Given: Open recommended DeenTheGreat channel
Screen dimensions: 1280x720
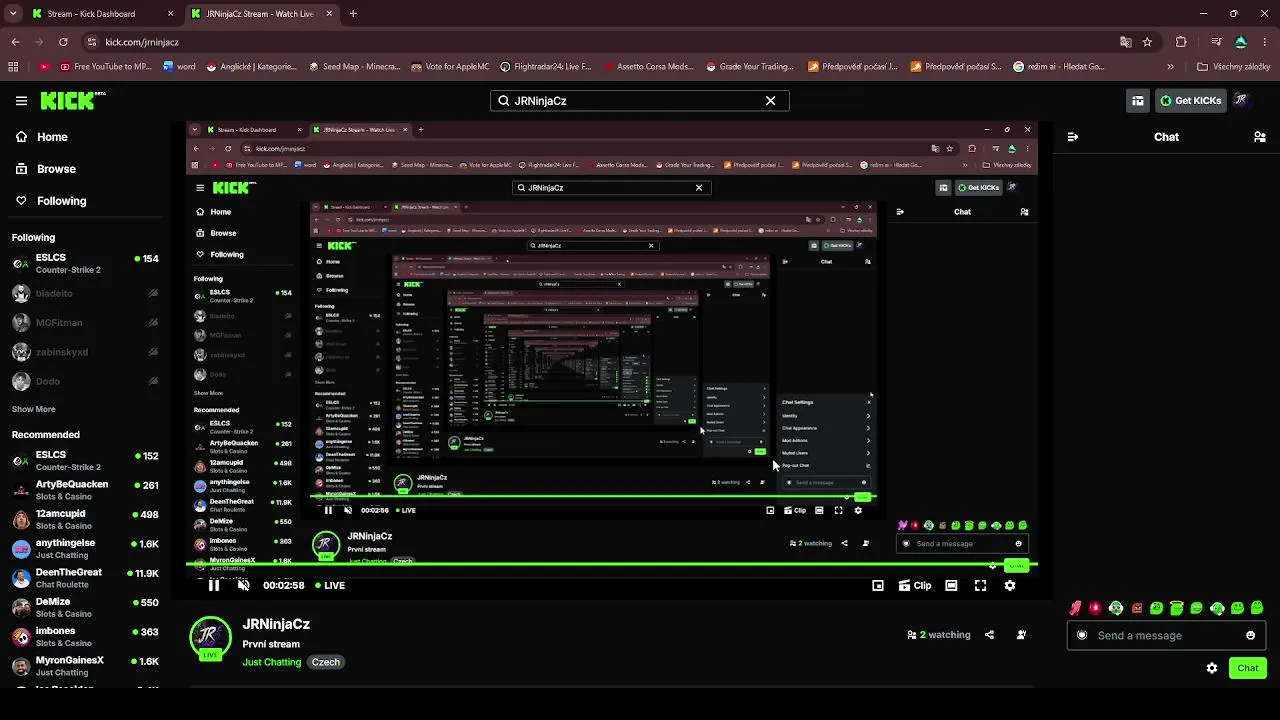Looking at the screenshot, I should (85, 578).
